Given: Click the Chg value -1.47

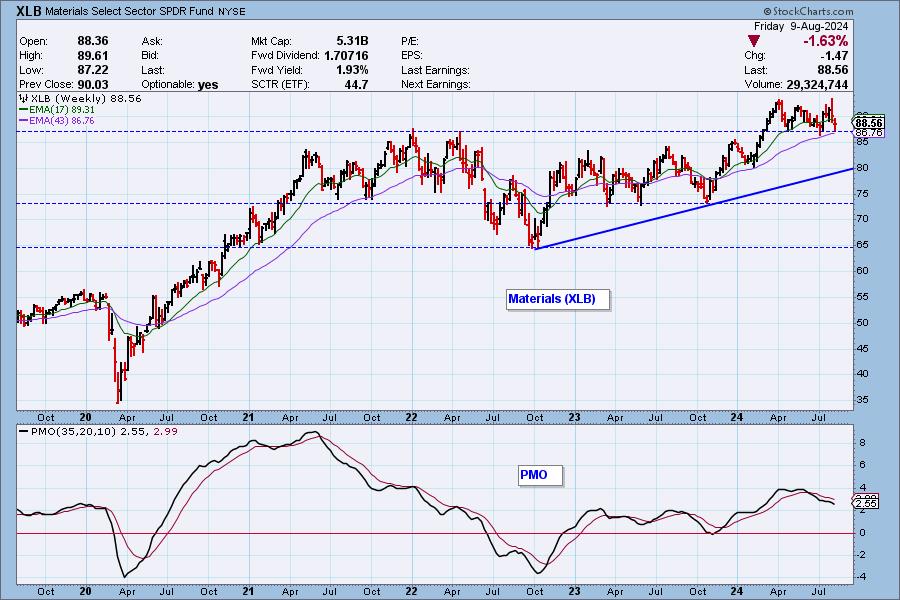Looking at the screenshot, I should 833,56.
